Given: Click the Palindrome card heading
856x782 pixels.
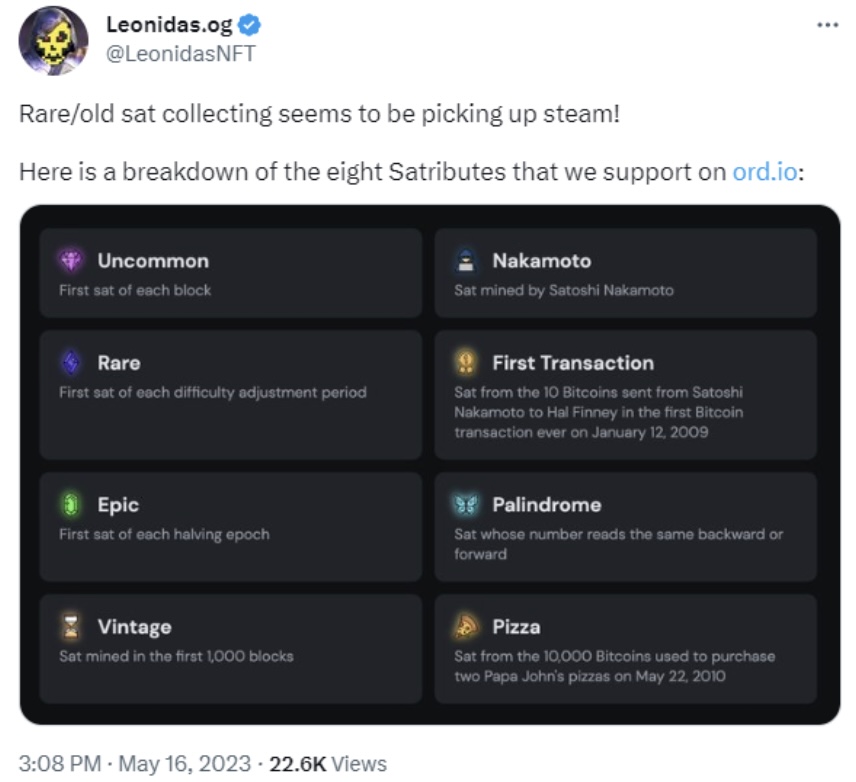Looking at the screenshot, I should 546,505.
